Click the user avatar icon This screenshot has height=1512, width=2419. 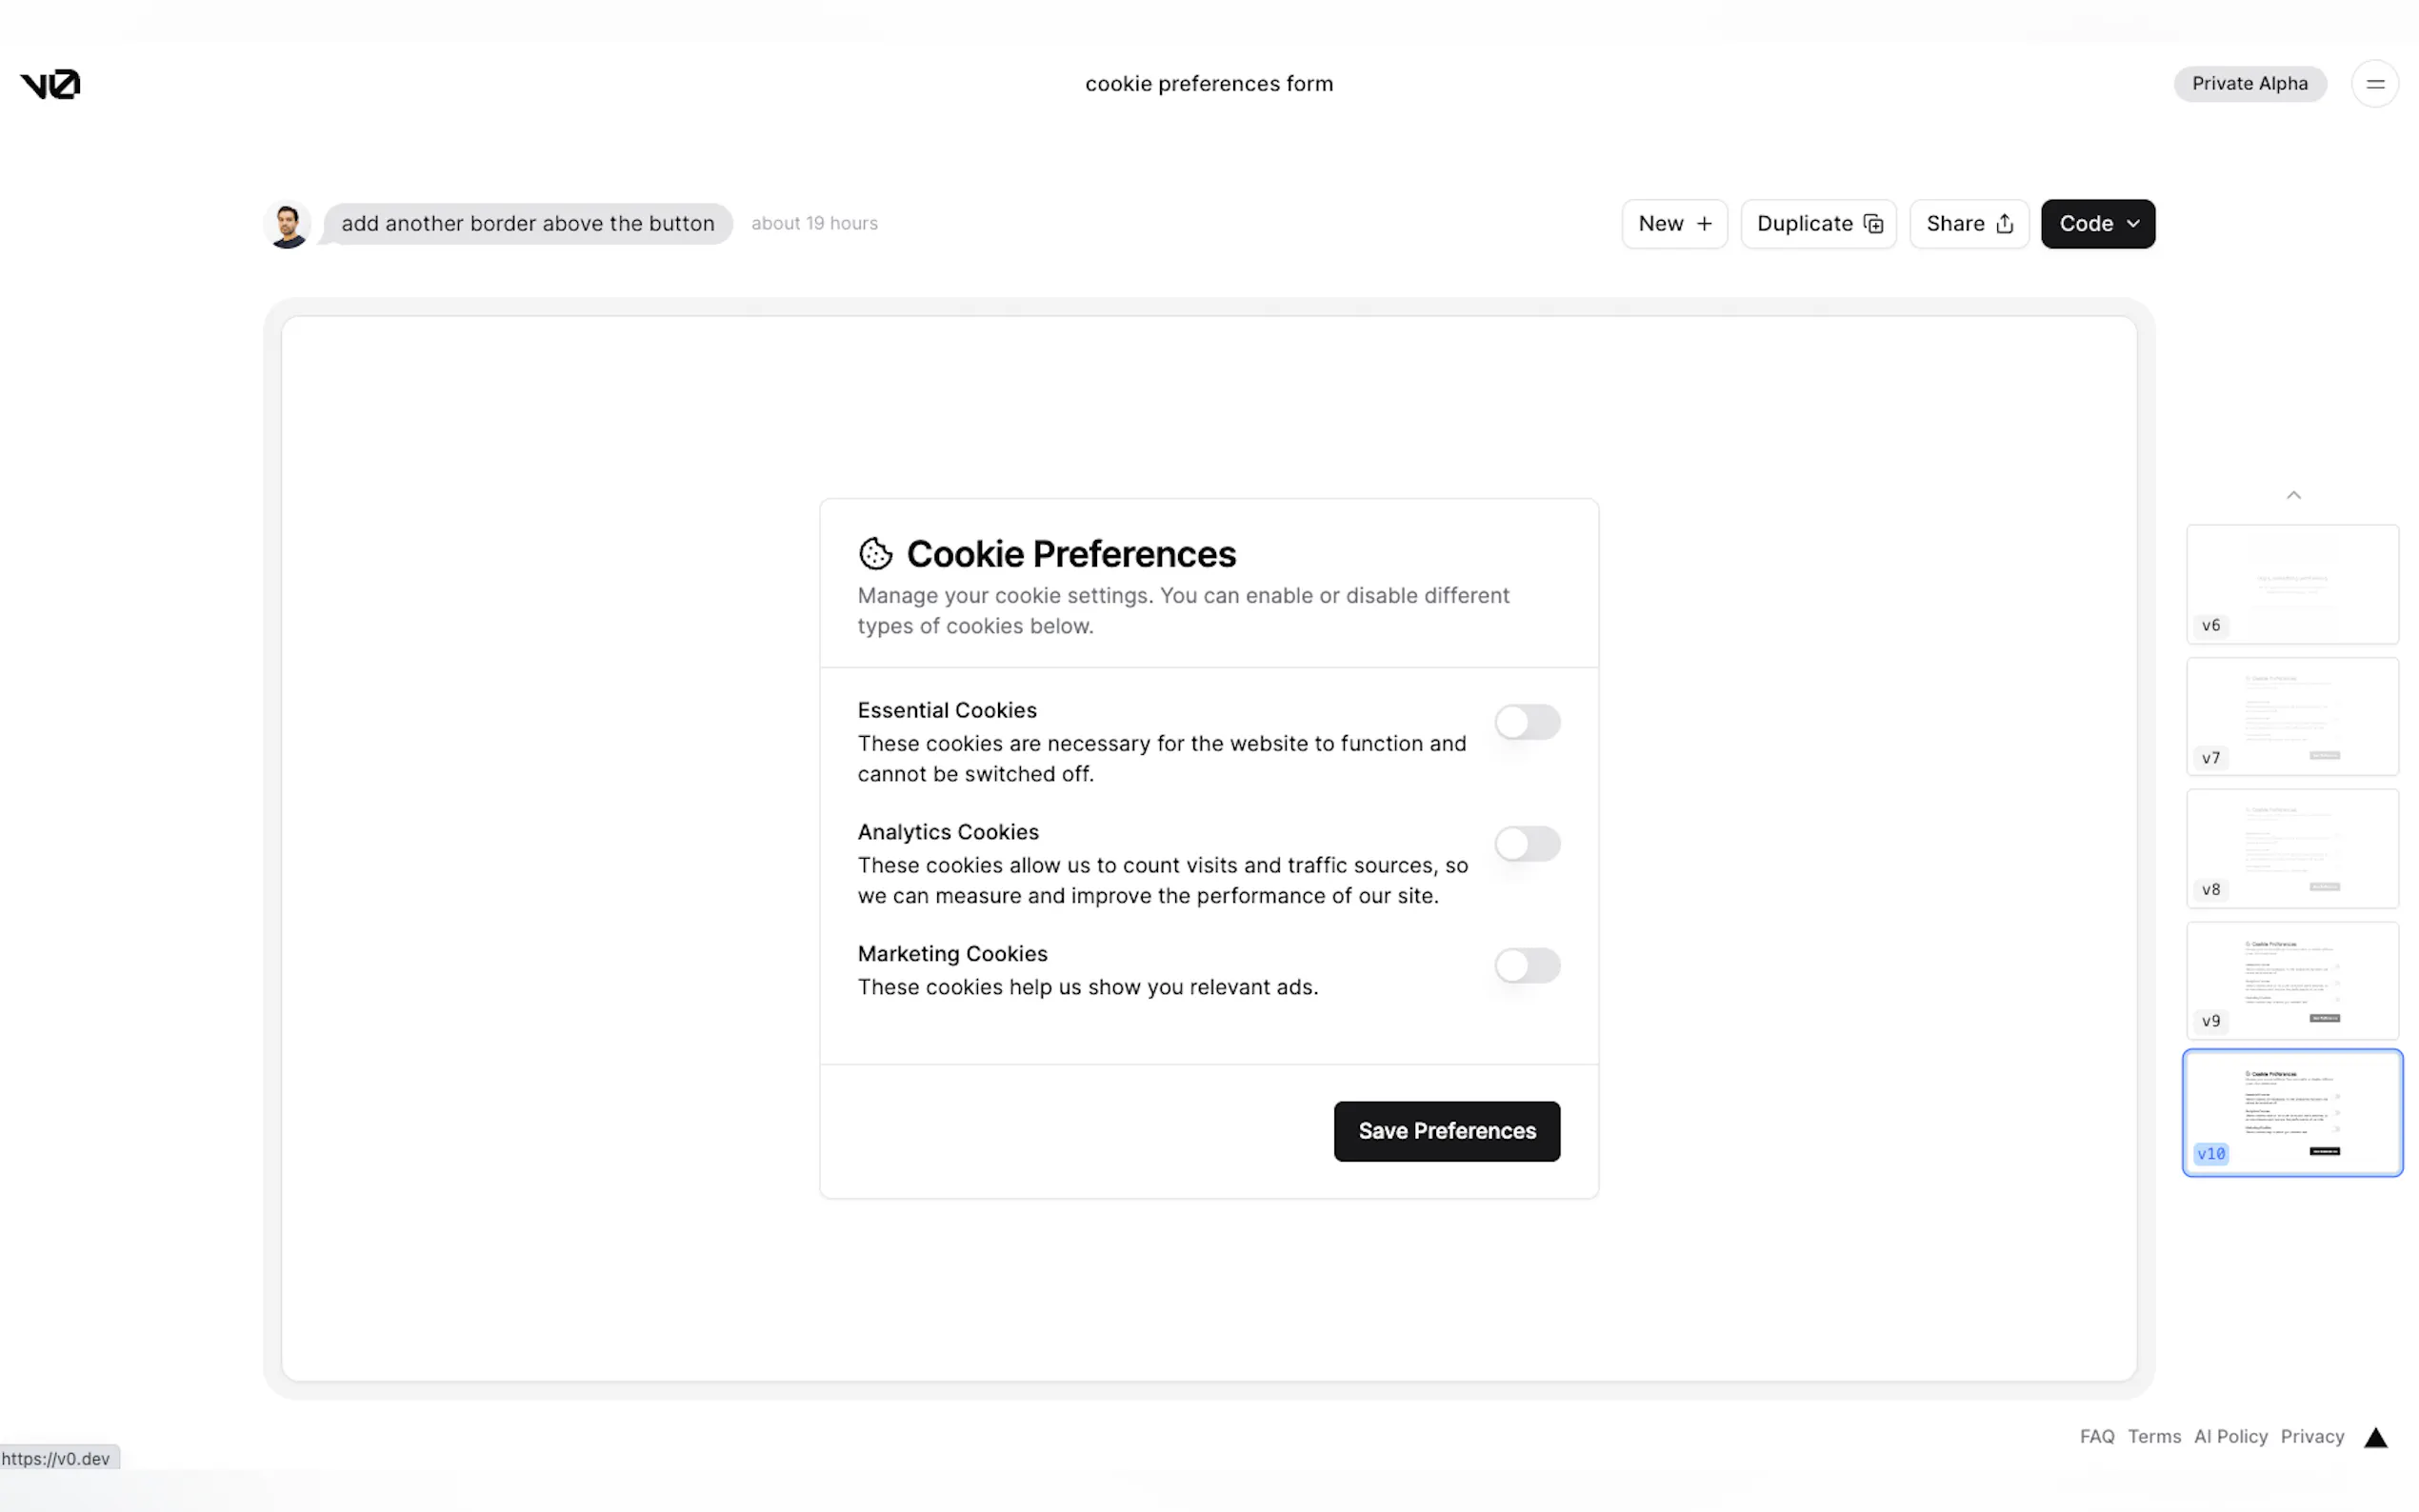(288, 225)
